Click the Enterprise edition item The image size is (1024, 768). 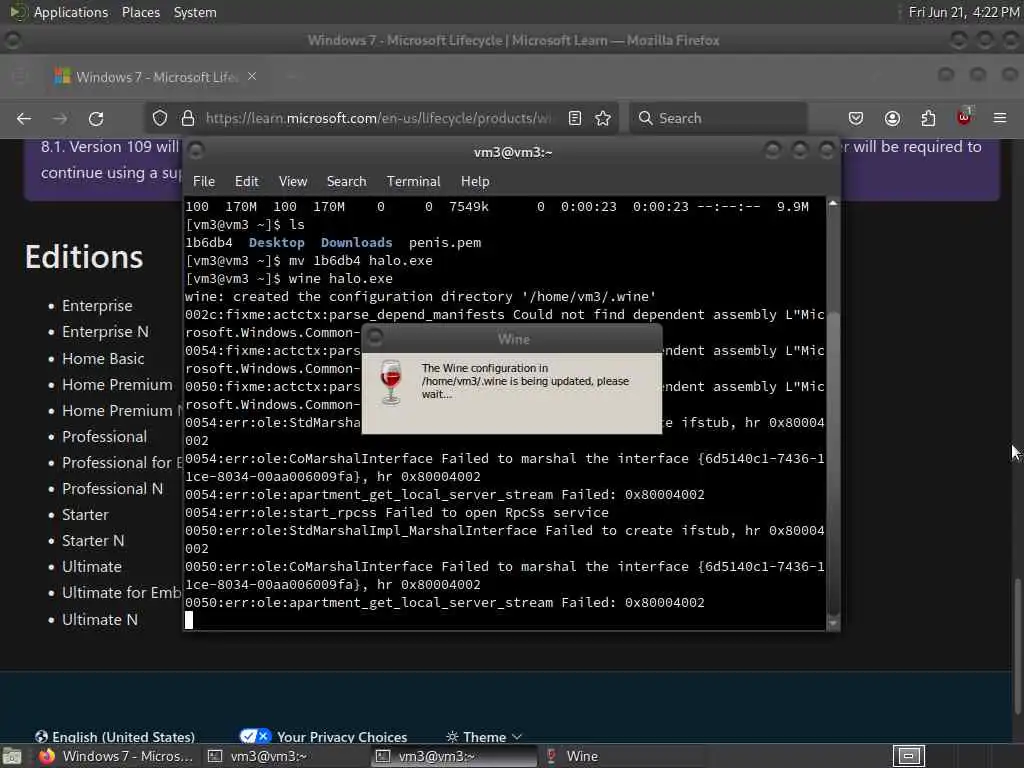(97, 306)
